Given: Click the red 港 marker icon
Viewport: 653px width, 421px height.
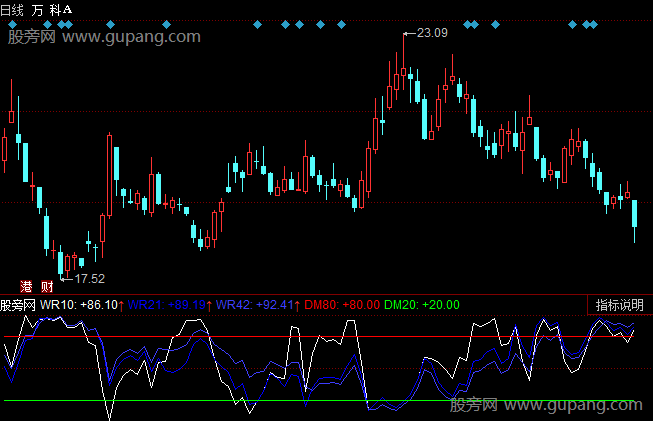Looking at the screenshot, I should pyautogui.click(x=27, y=286).
